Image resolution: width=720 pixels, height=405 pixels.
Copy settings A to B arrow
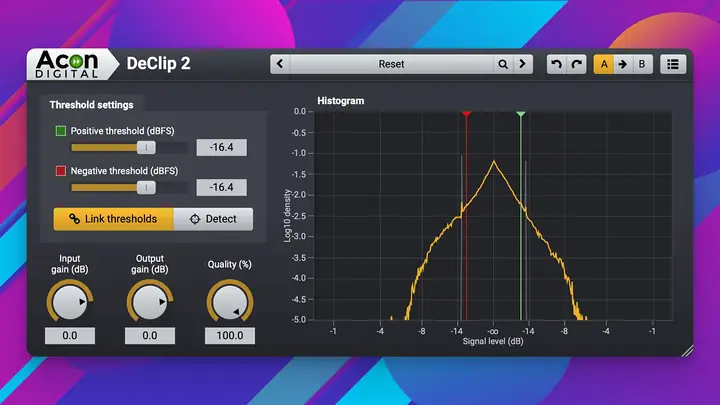coord(623,64)
